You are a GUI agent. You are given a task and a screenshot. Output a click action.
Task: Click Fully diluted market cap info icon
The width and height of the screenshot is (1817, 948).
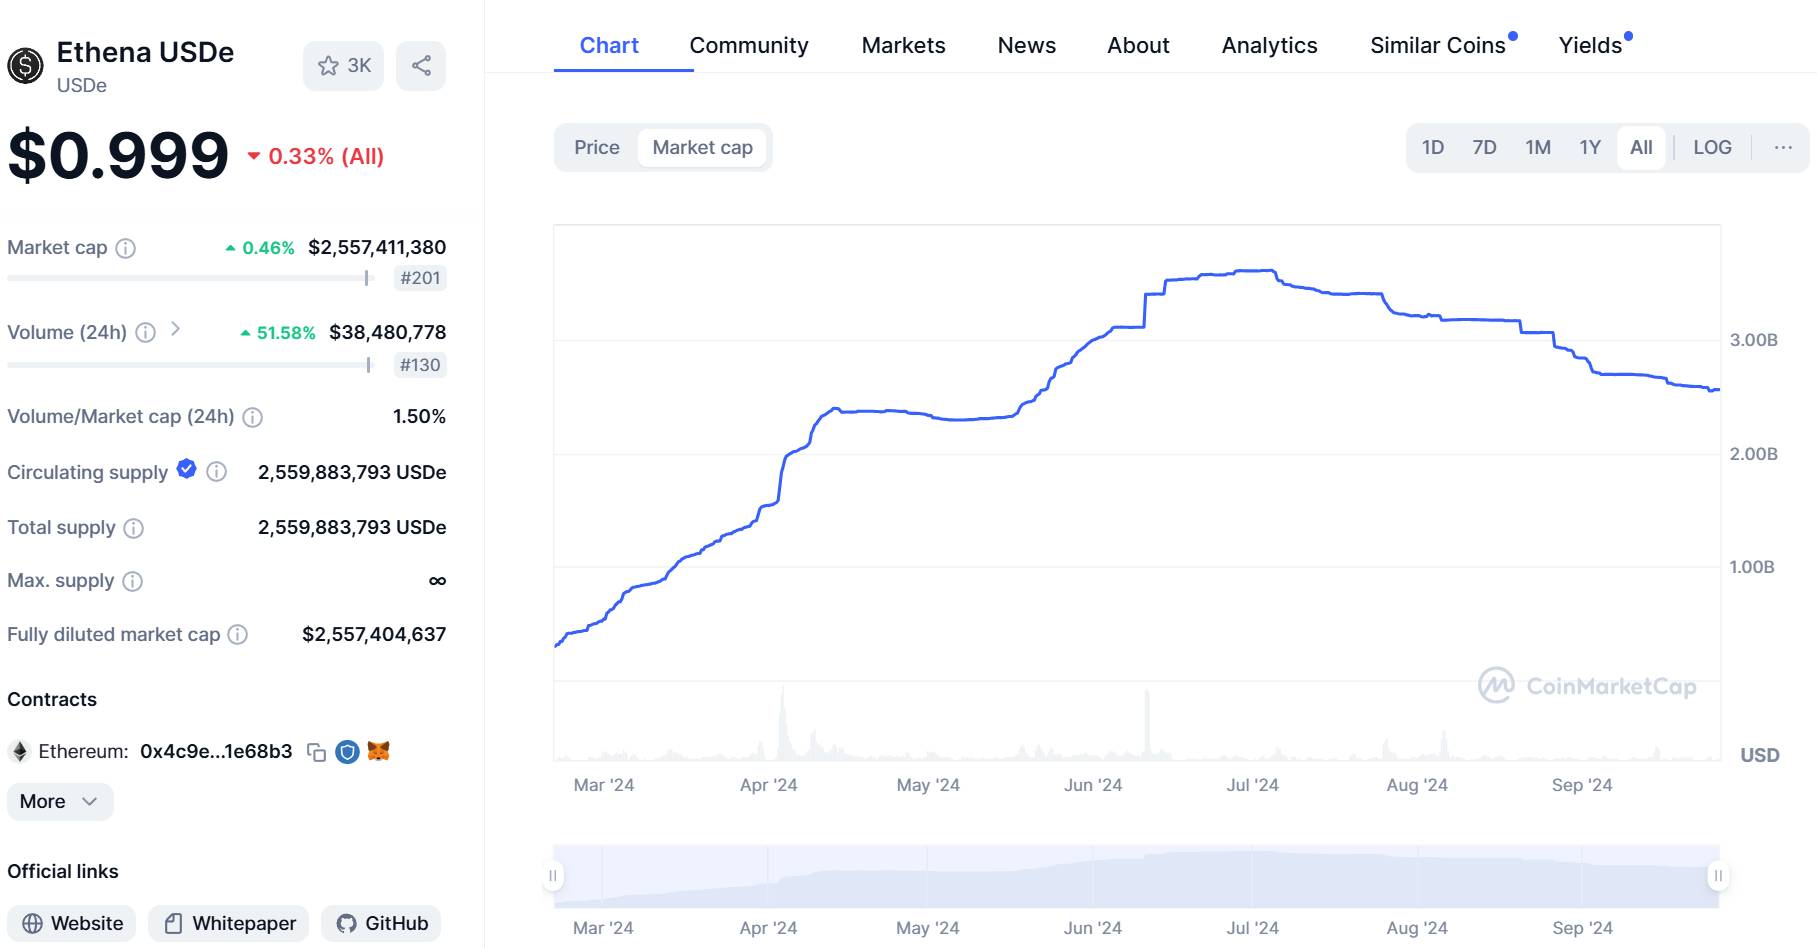[237, 634]
